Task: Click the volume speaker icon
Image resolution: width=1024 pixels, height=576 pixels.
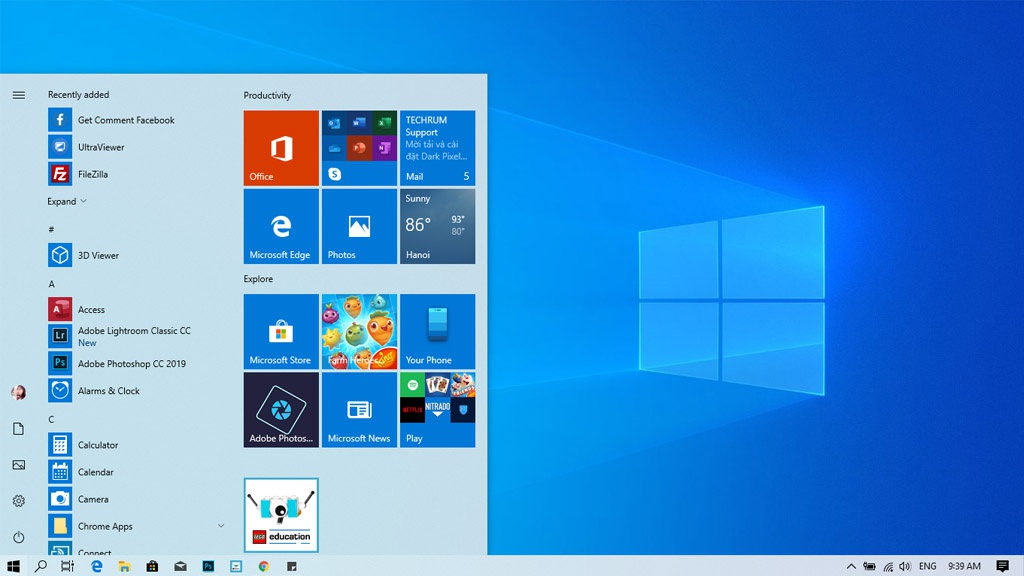Action: pyautogui.click(x=904, y=566)
